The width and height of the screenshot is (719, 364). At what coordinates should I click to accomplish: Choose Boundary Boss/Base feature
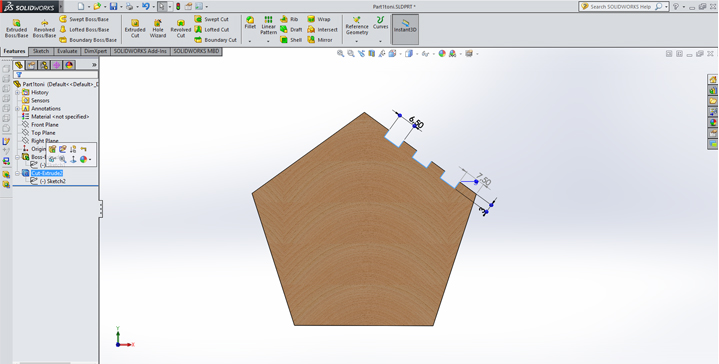(88, 40)
